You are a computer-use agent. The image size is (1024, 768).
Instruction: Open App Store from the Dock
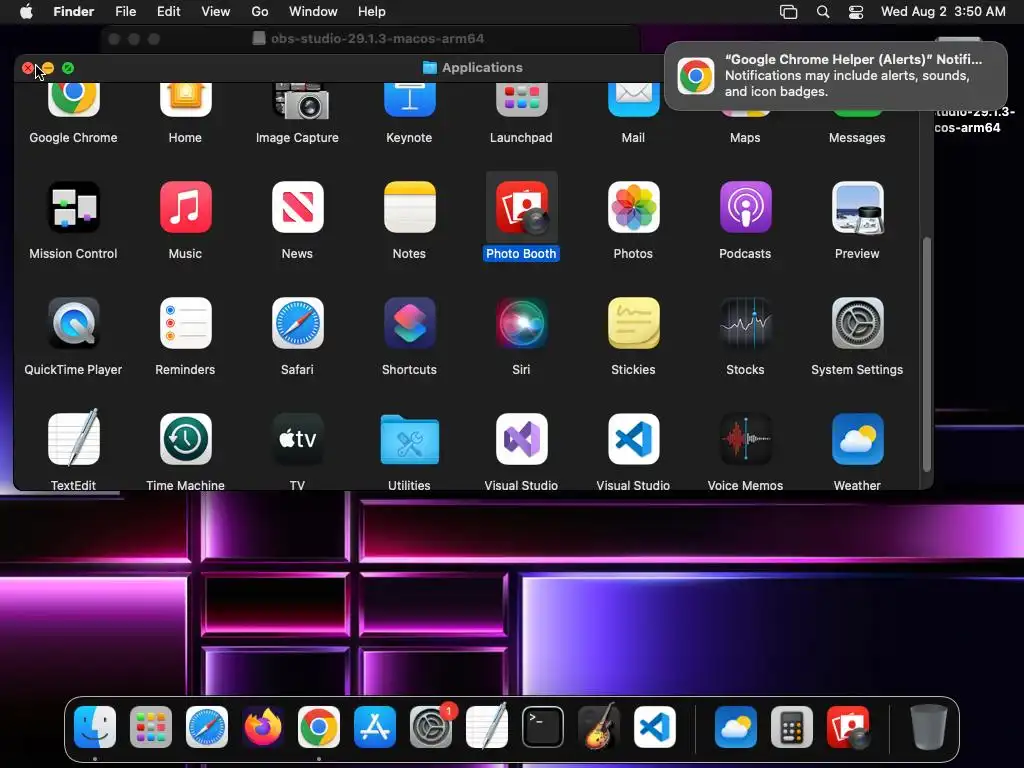pos(375,727)
